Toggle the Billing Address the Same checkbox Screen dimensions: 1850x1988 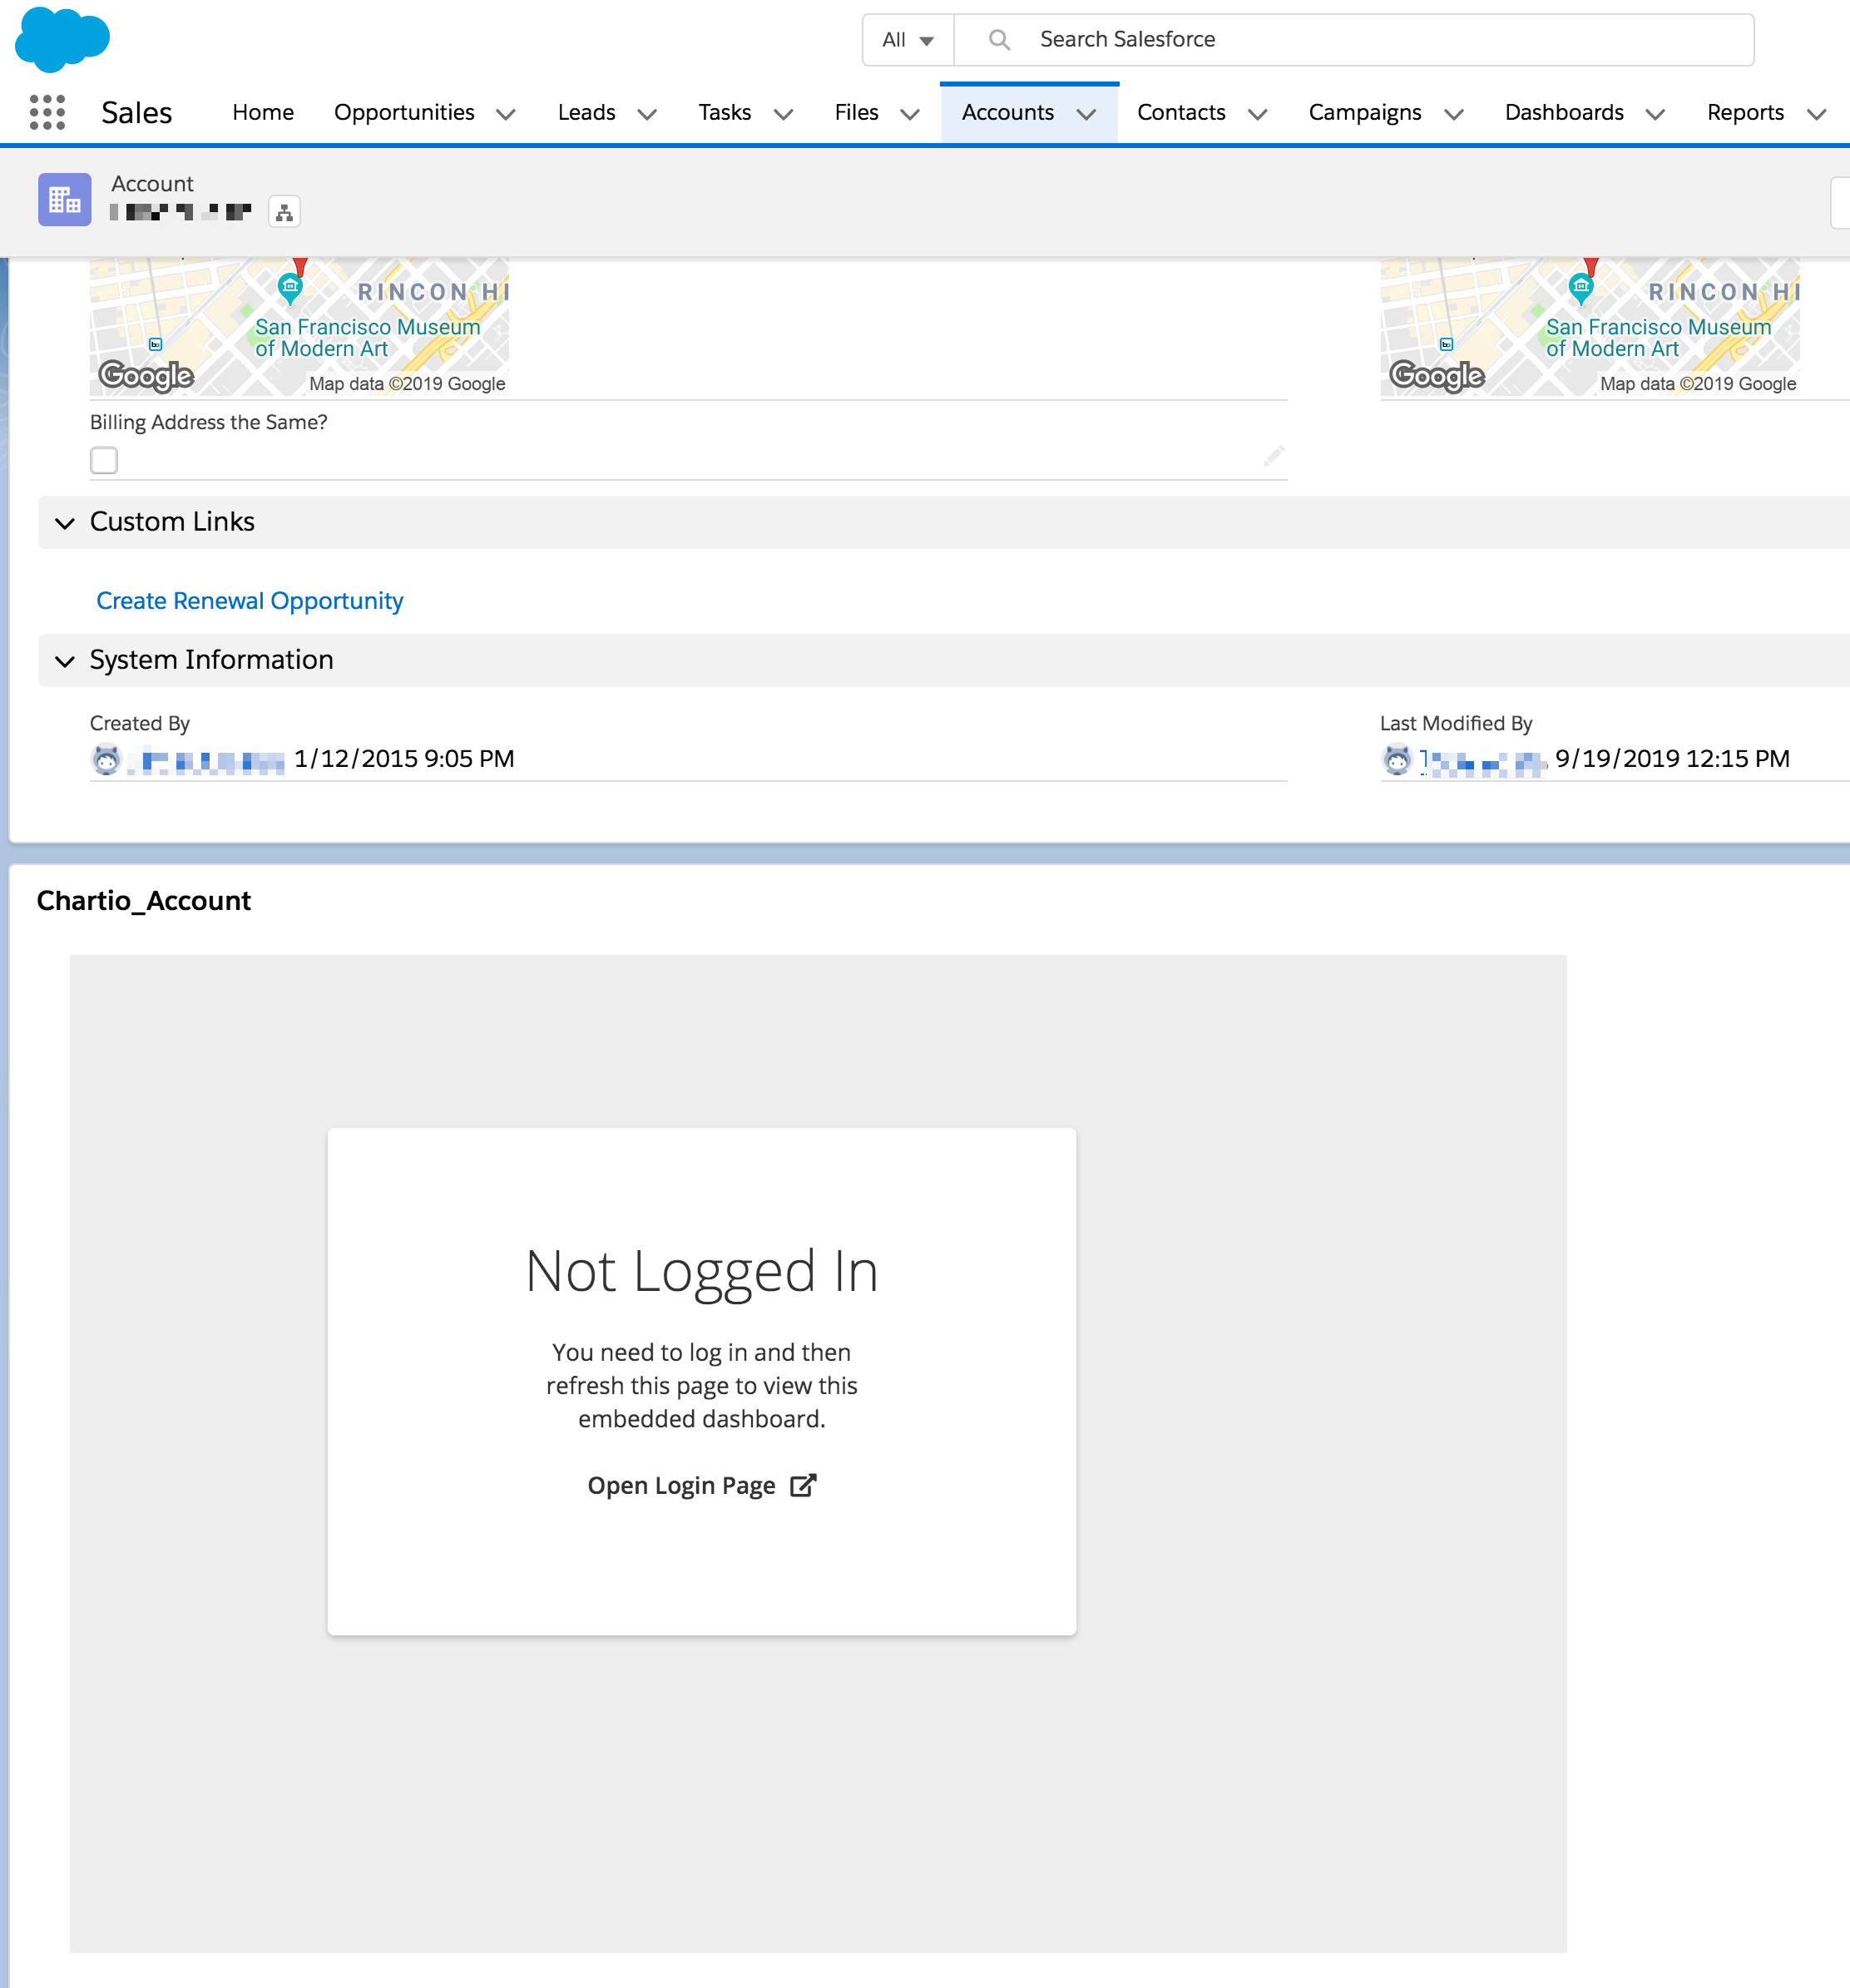(104, 459)
